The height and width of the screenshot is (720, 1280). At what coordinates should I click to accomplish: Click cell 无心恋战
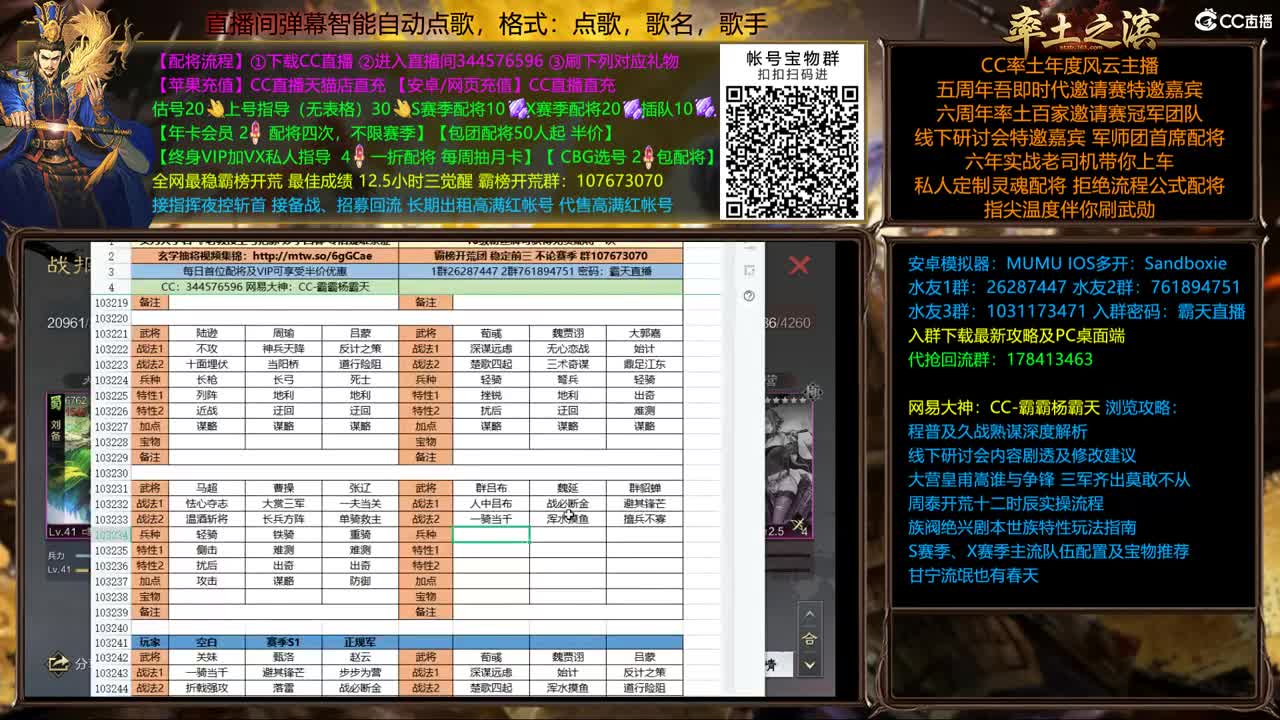(x=568, y=349)
